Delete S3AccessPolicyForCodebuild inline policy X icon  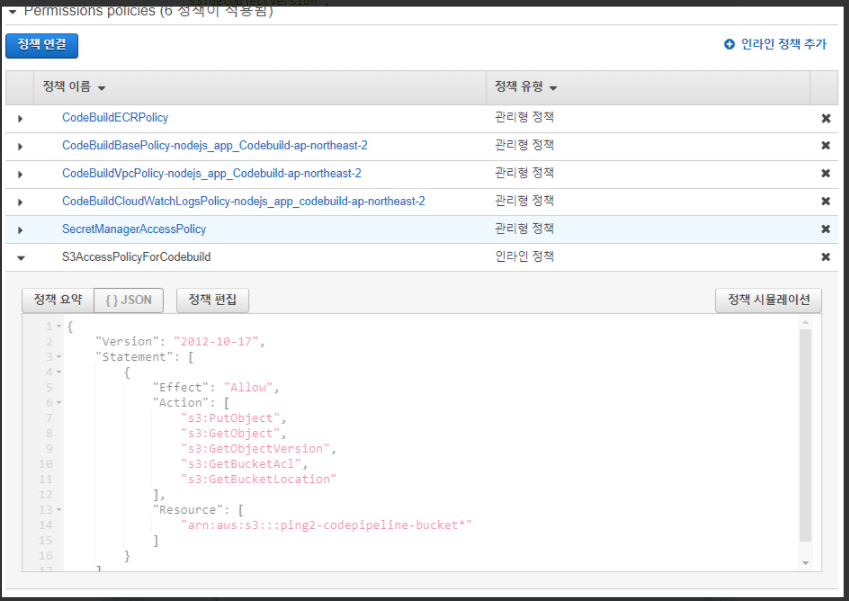pos(826,257)
